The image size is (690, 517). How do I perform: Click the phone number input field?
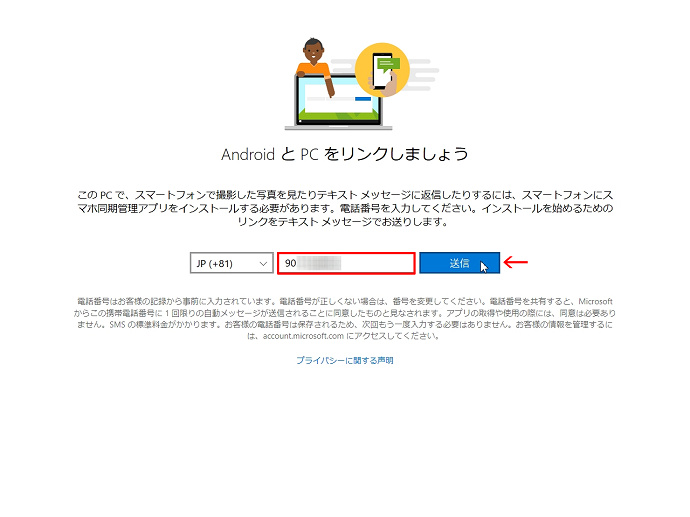(346, 263)
